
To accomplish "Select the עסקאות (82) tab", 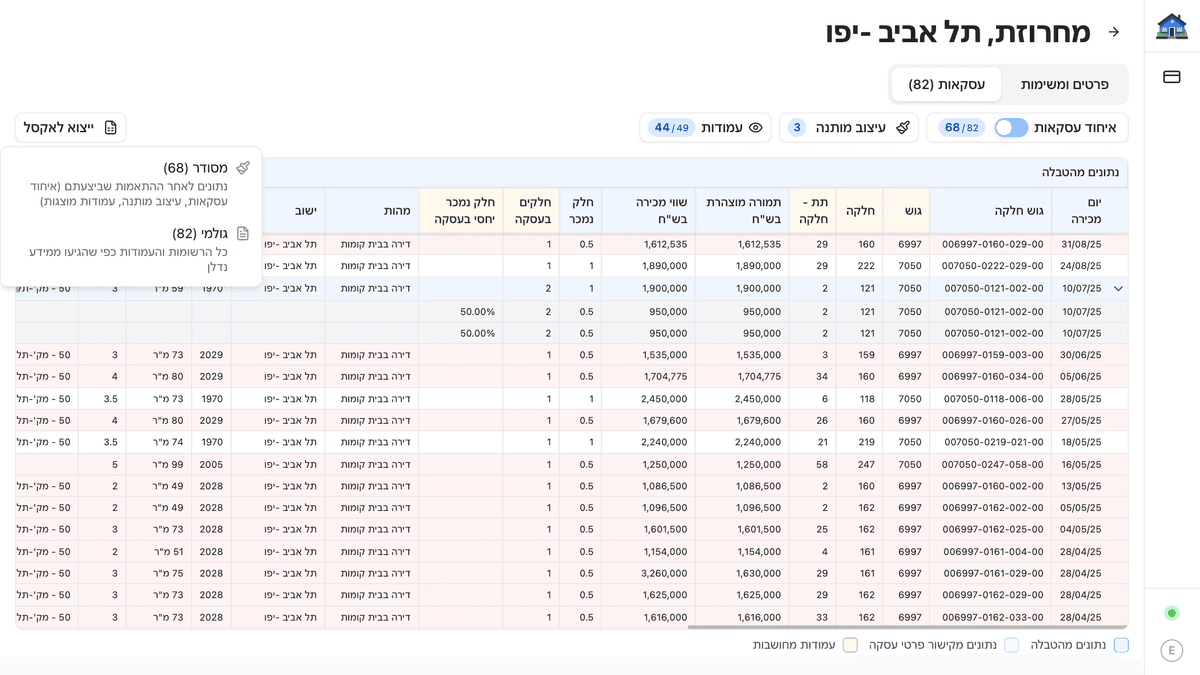I will 946,85.
